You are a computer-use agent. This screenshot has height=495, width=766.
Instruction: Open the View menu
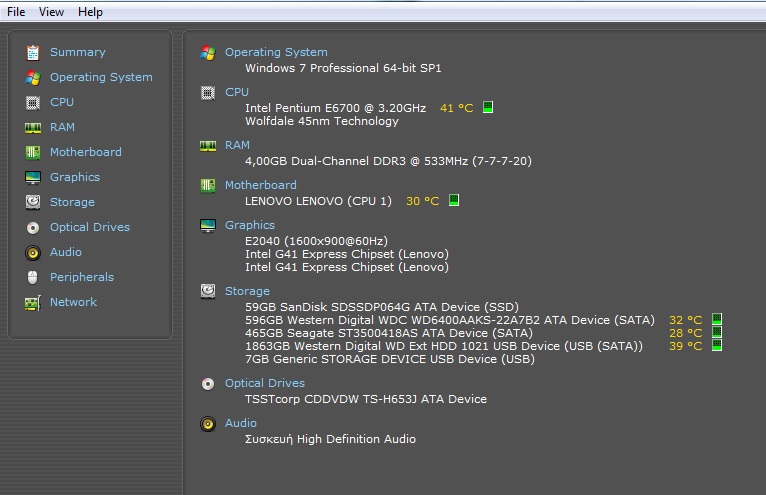[x=51, y=12]
